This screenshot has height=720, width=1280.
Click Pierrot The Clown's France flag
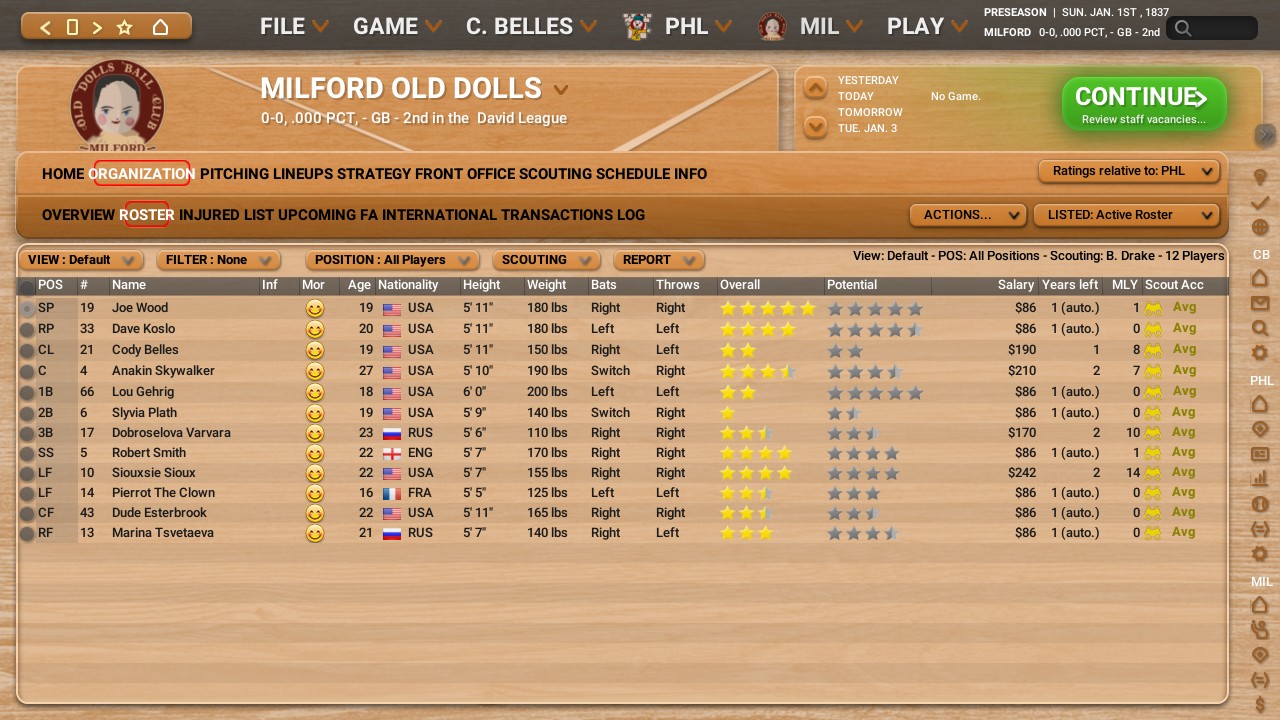392,493
